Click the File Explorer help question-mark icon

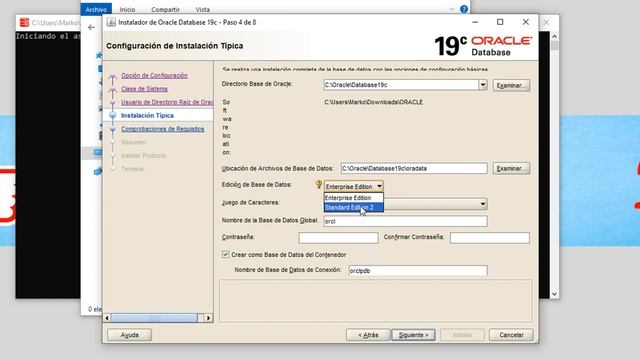pyautogui.click(x=464, y=9)
